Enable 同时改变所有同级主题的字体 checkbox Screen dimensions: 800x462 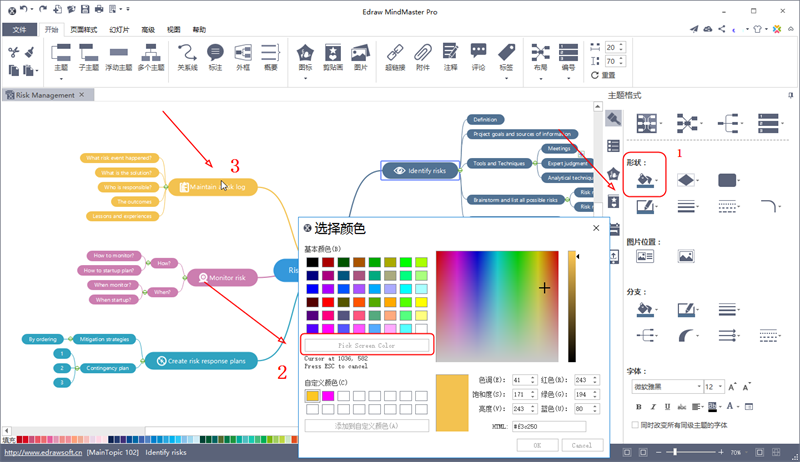pyautogui.click(x=635, y=425)
